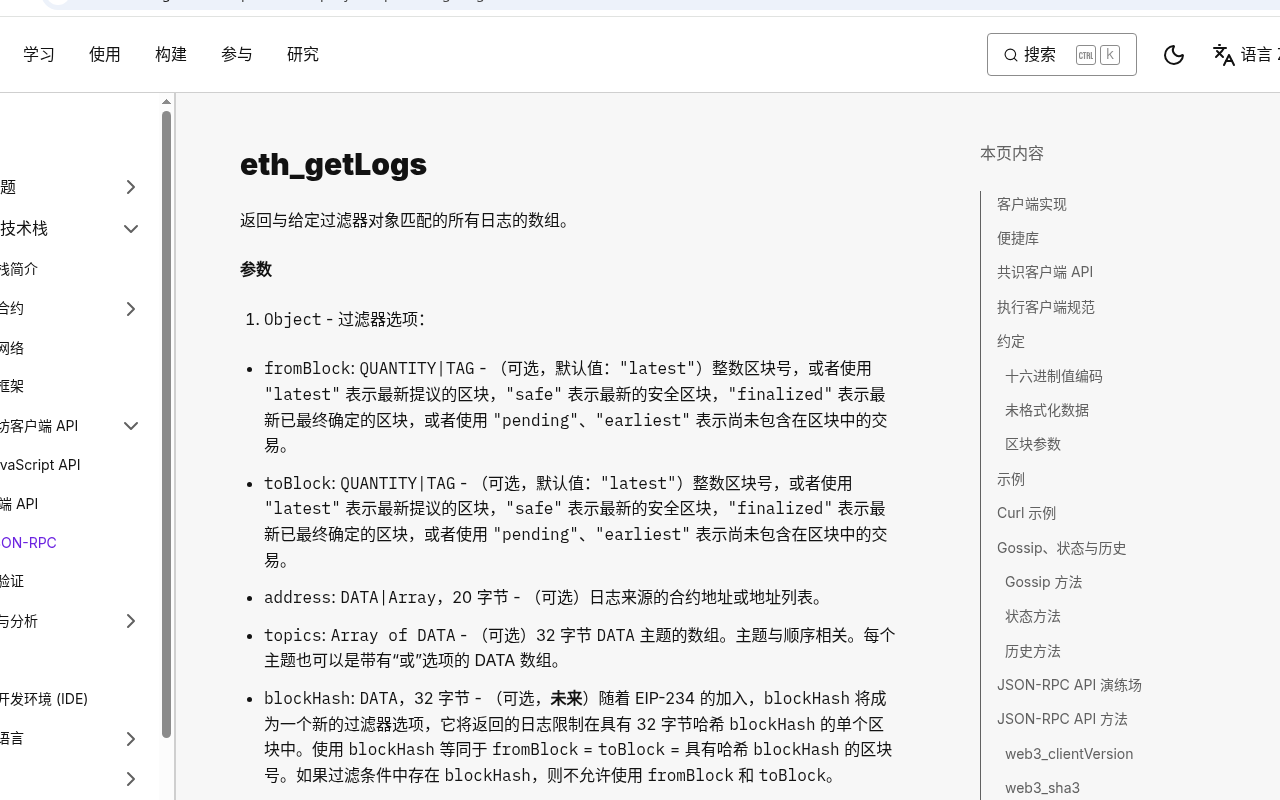Jump to 十六进制值编码 subsection
Screen dimensions: 1280x800
[x=1054, y=376]
